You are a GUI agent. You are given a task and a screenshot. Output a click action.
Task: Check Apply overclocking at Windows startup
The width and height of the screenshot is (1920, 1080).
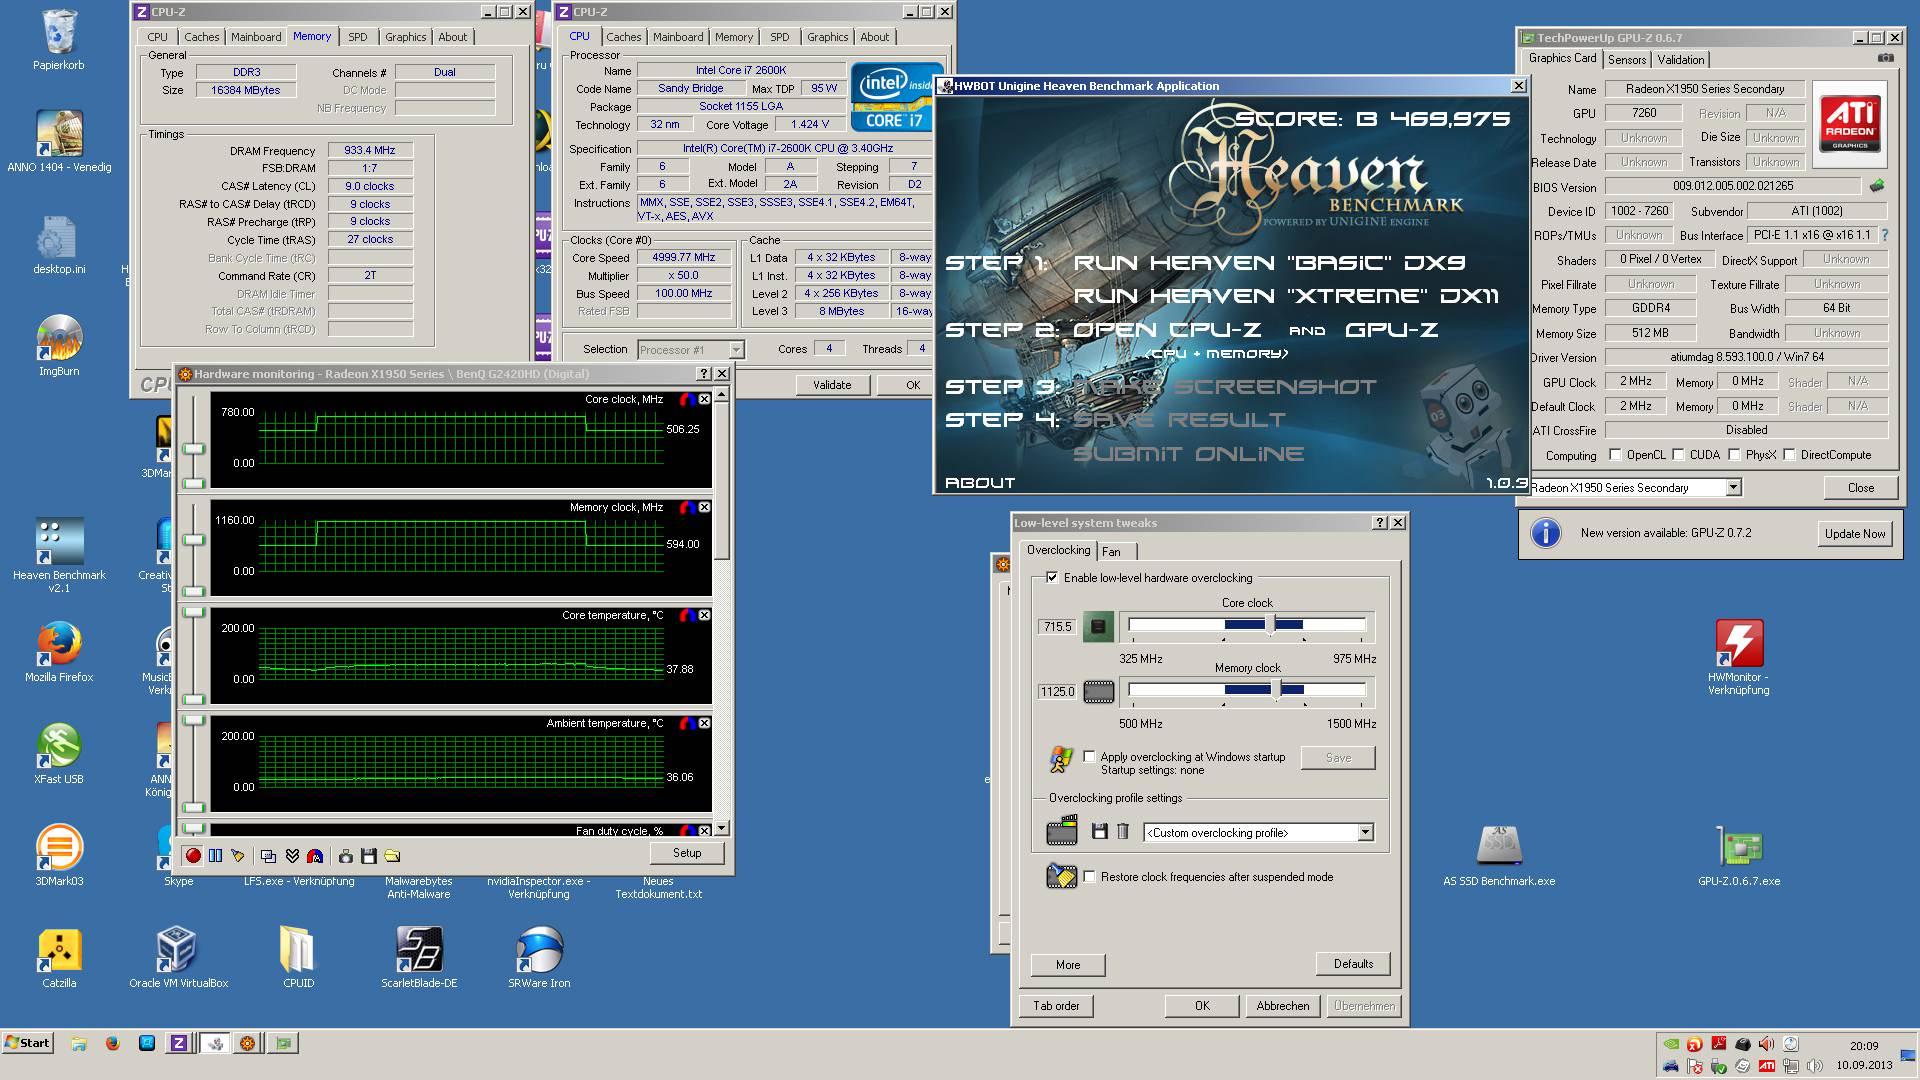coord(1090,757)
